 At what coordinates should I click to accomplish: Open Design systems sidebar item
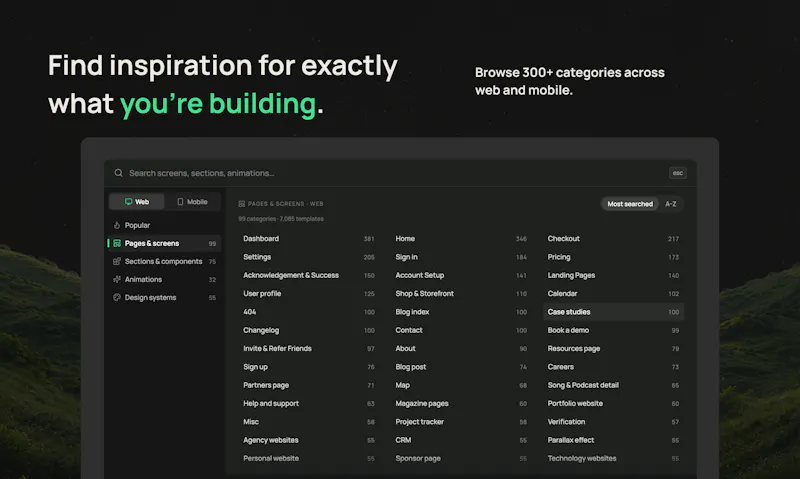pyautogui.click(x=164, y=297)
